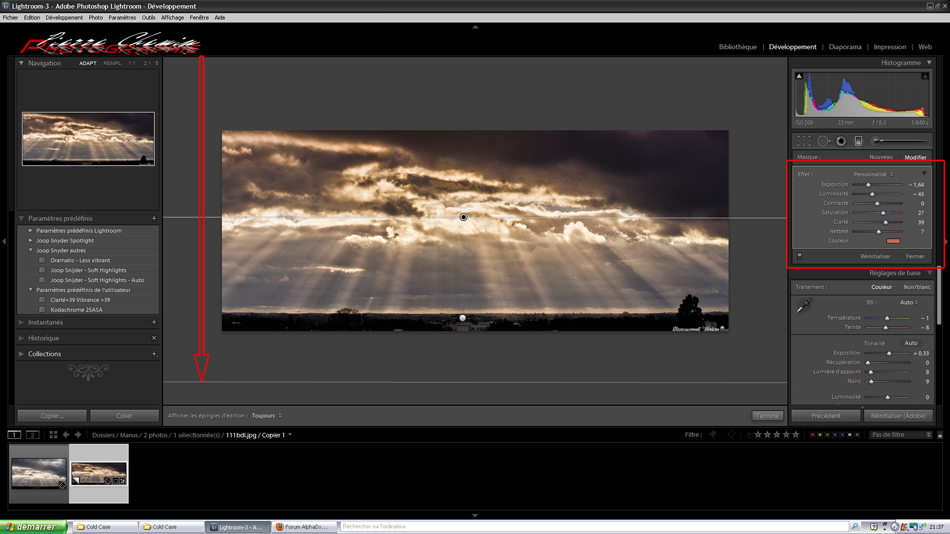The height and width of the screenshot is (534, 950).
Task: Toggle highlight clipping indicator in histogram
Action: tap(925, 76)
